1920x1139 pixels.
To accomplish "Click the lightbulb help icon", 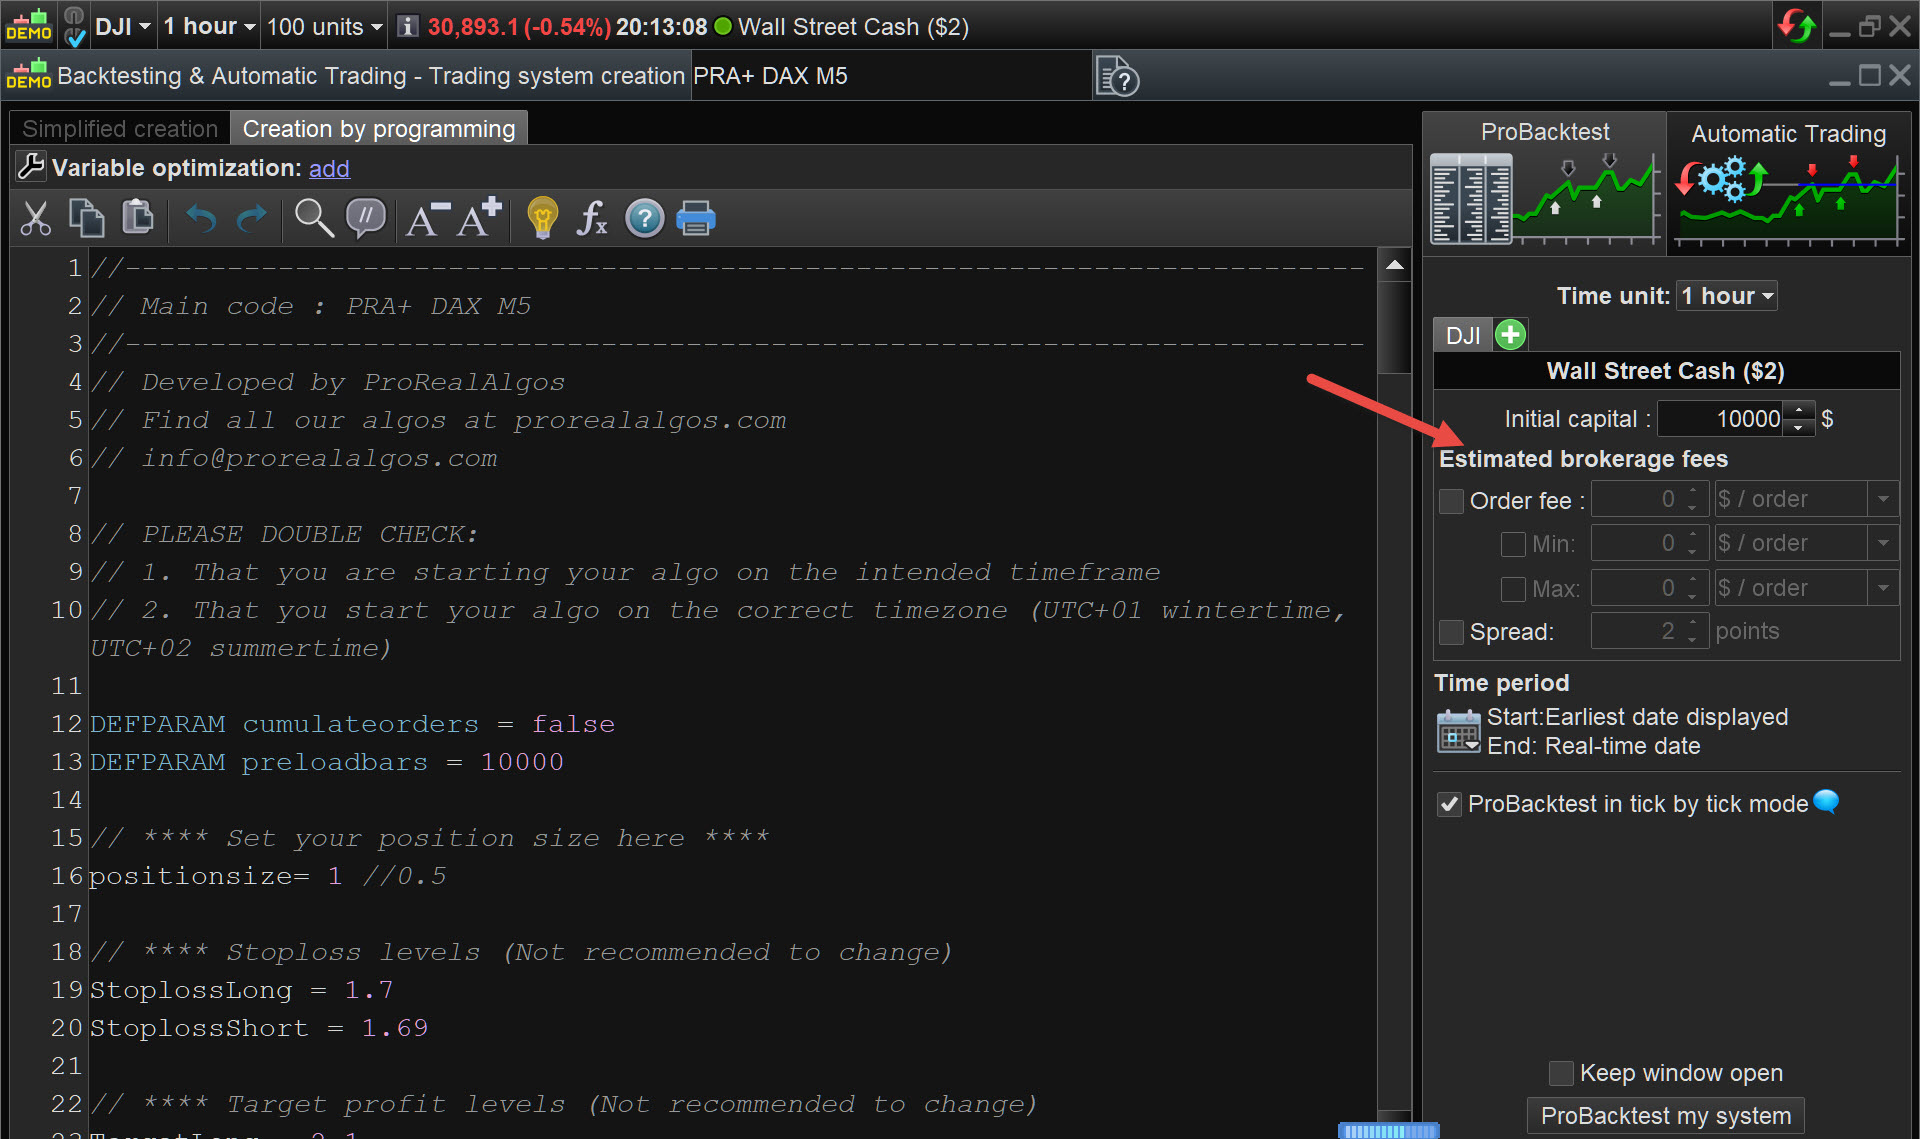I will coord(542,218).
